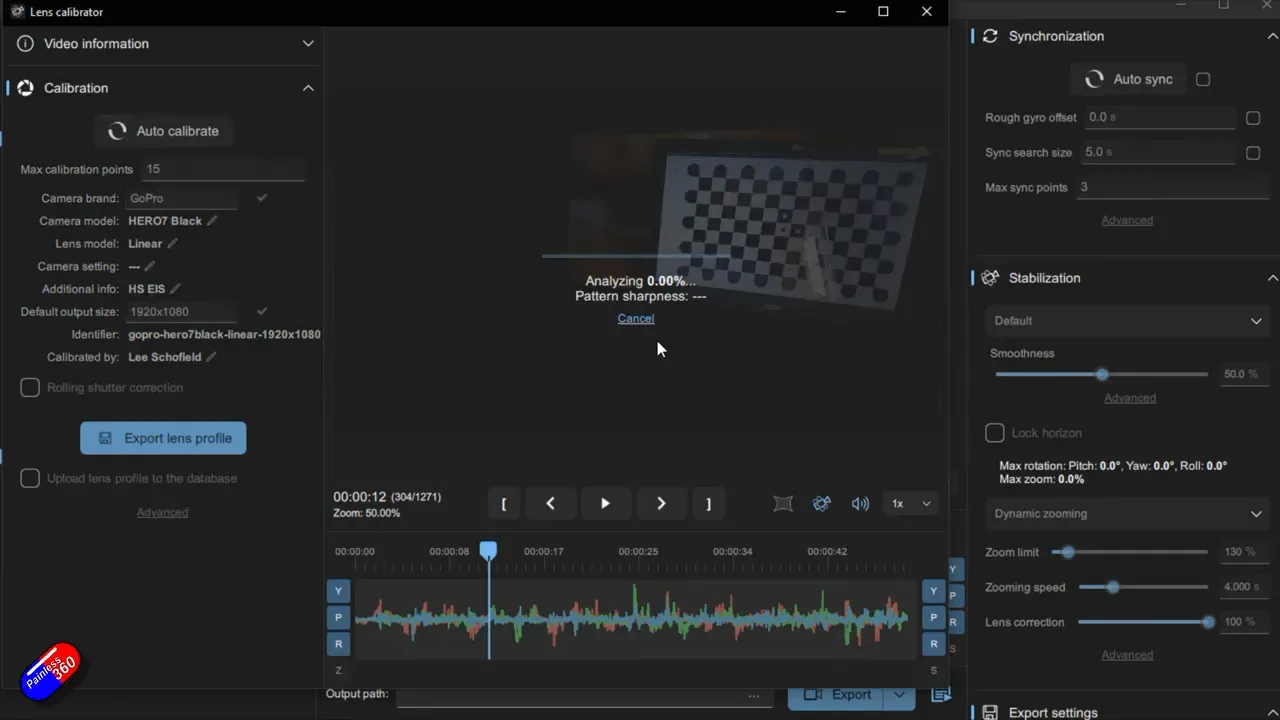Image resolution: width=1280 pixels, height=720 pixels.
Task: Edit Lens model Linear pencil icon
Action: click(x=172, y=244)
